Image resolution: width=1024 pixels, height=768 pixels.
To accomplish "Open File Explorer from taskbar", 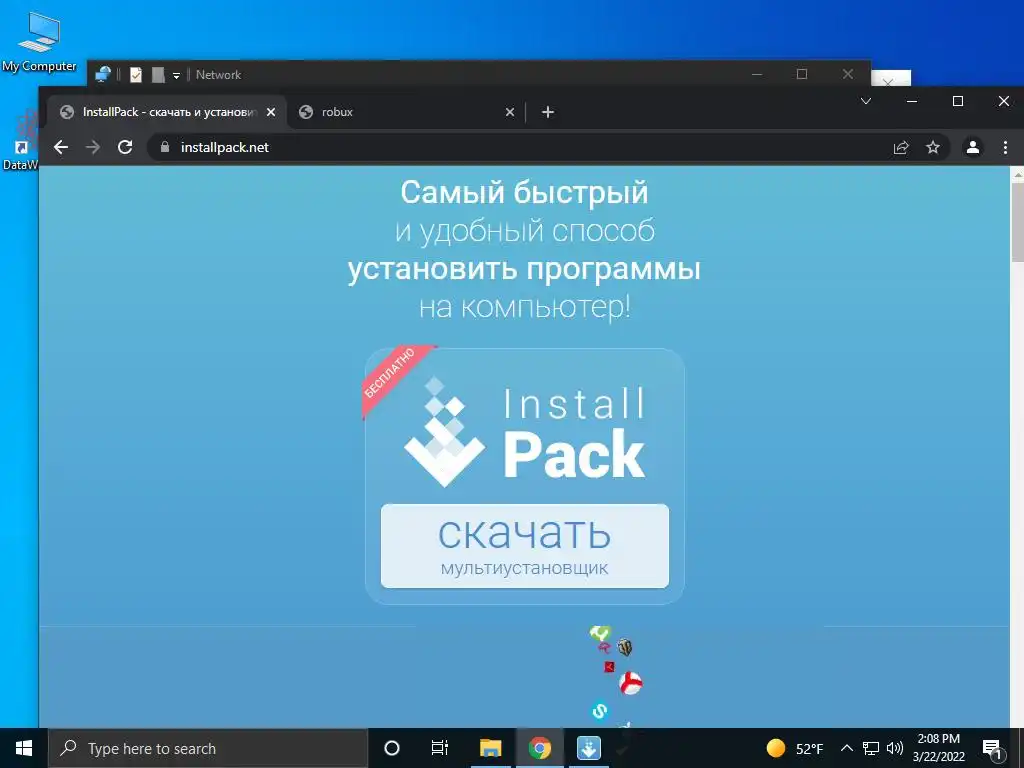I will pyautogui.click(x=490, y=748).
